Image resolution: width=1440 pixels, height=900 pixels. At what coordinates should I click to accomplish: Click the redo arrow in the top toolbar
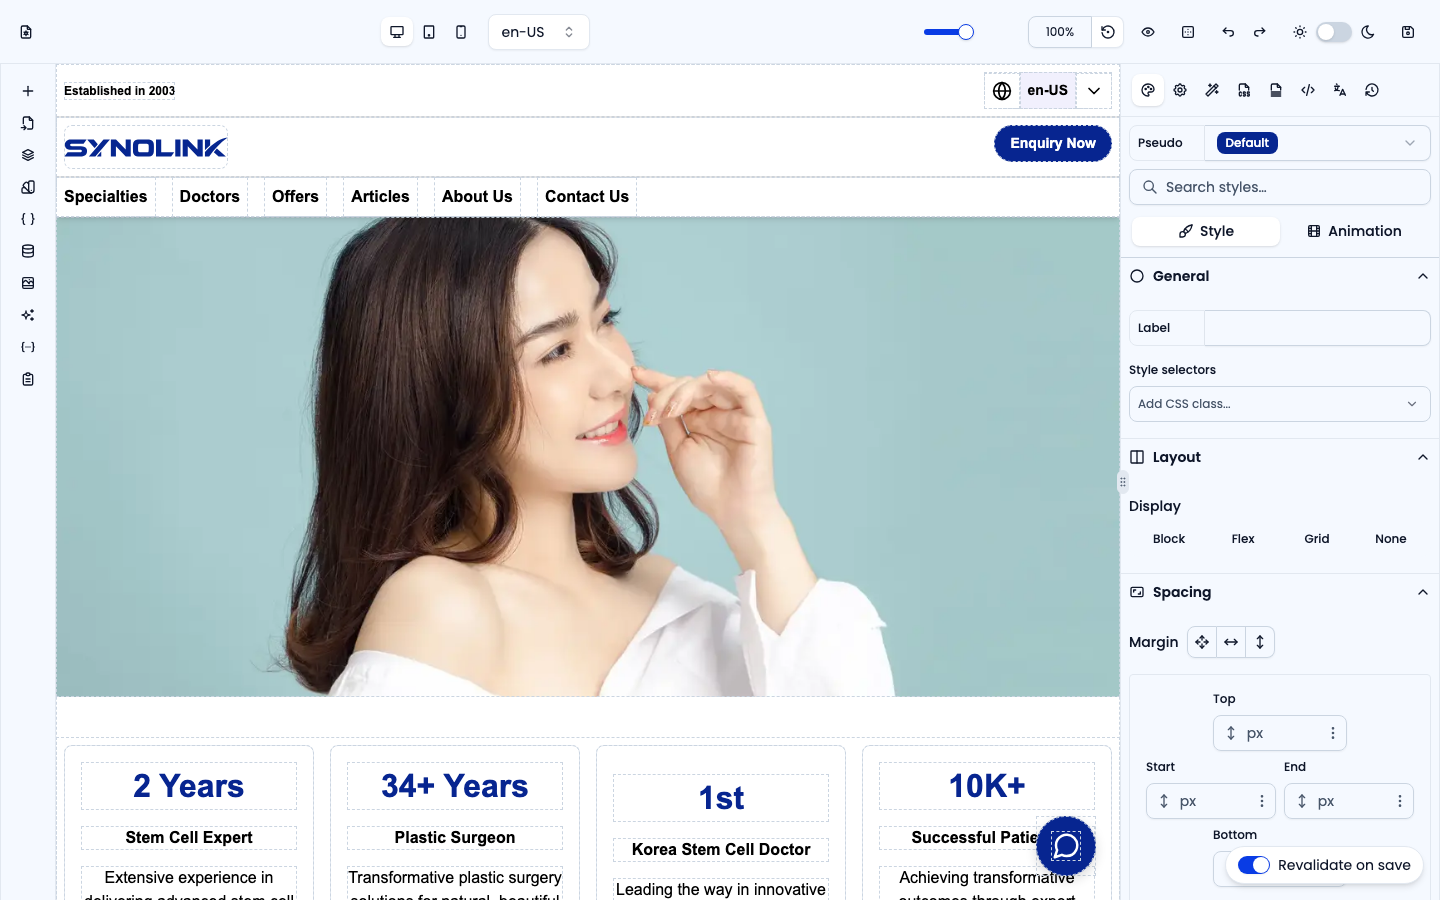(1260, 32)
